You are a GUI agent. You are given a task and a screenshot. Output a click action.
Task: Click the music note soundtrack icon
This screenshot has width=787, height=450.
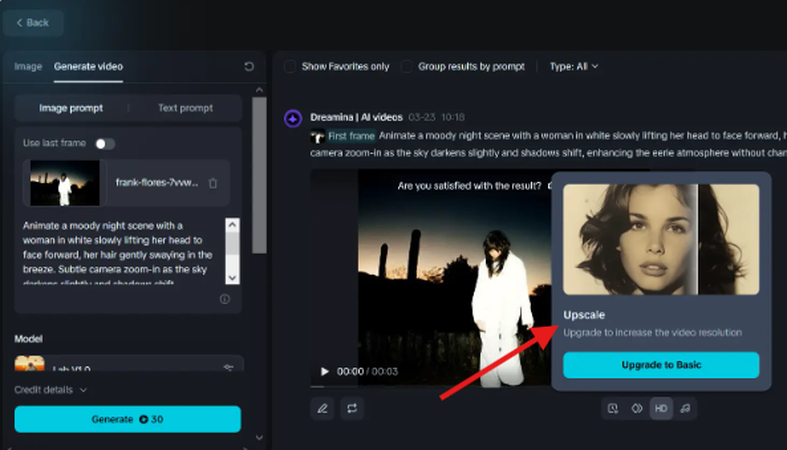coord(684,408)
